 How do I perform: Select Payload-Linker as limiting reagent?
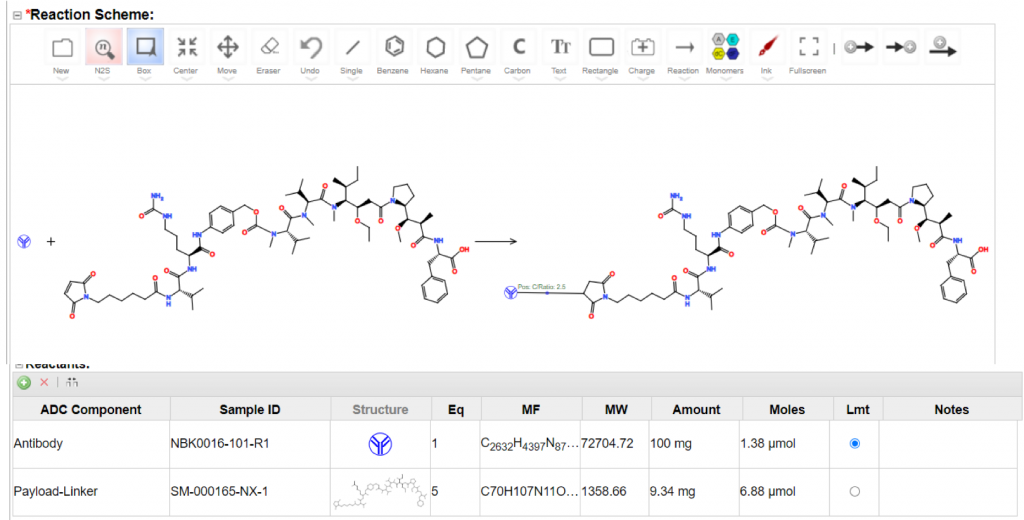pyautogui.click(x=854, y=491)
